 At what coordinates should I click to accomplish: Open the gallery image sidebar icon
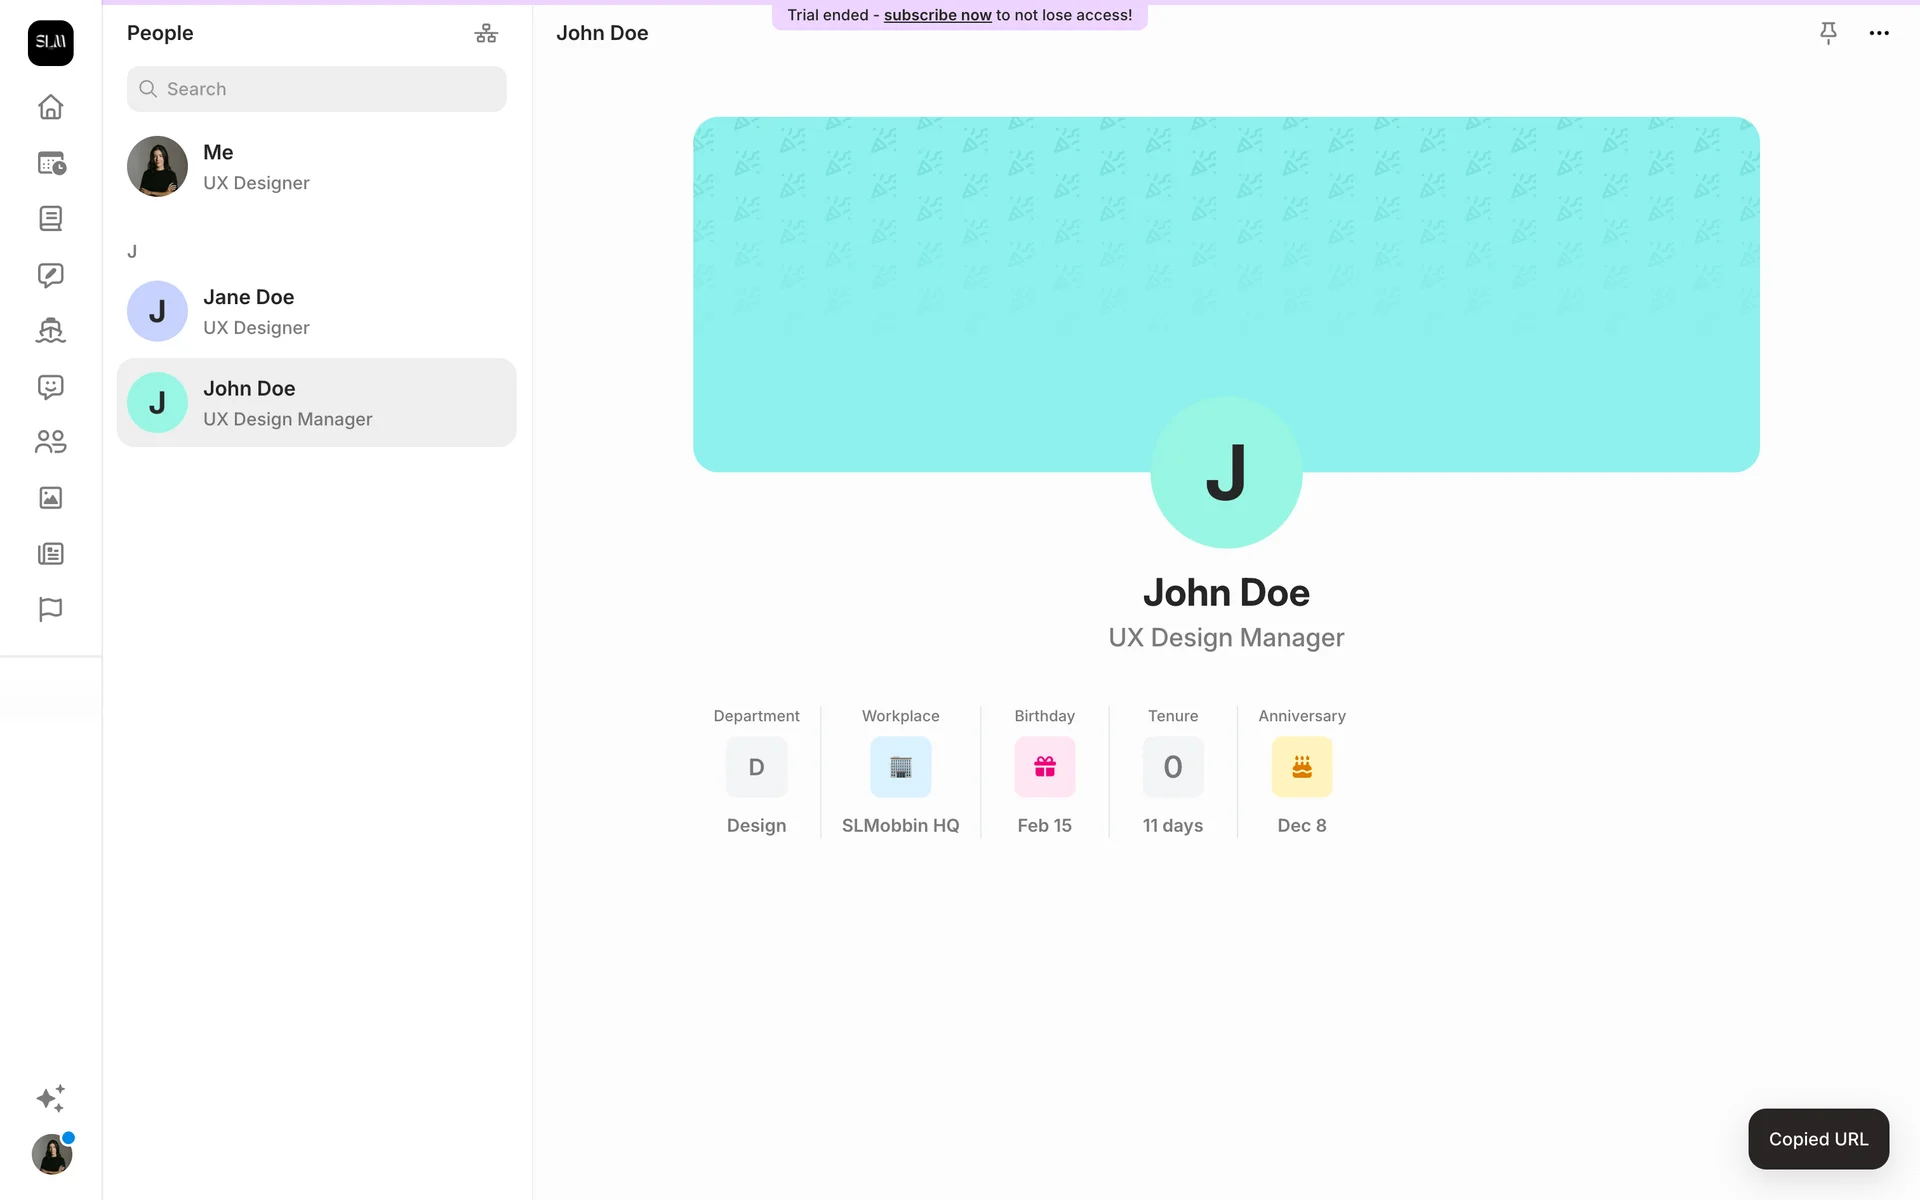[50, 498]
